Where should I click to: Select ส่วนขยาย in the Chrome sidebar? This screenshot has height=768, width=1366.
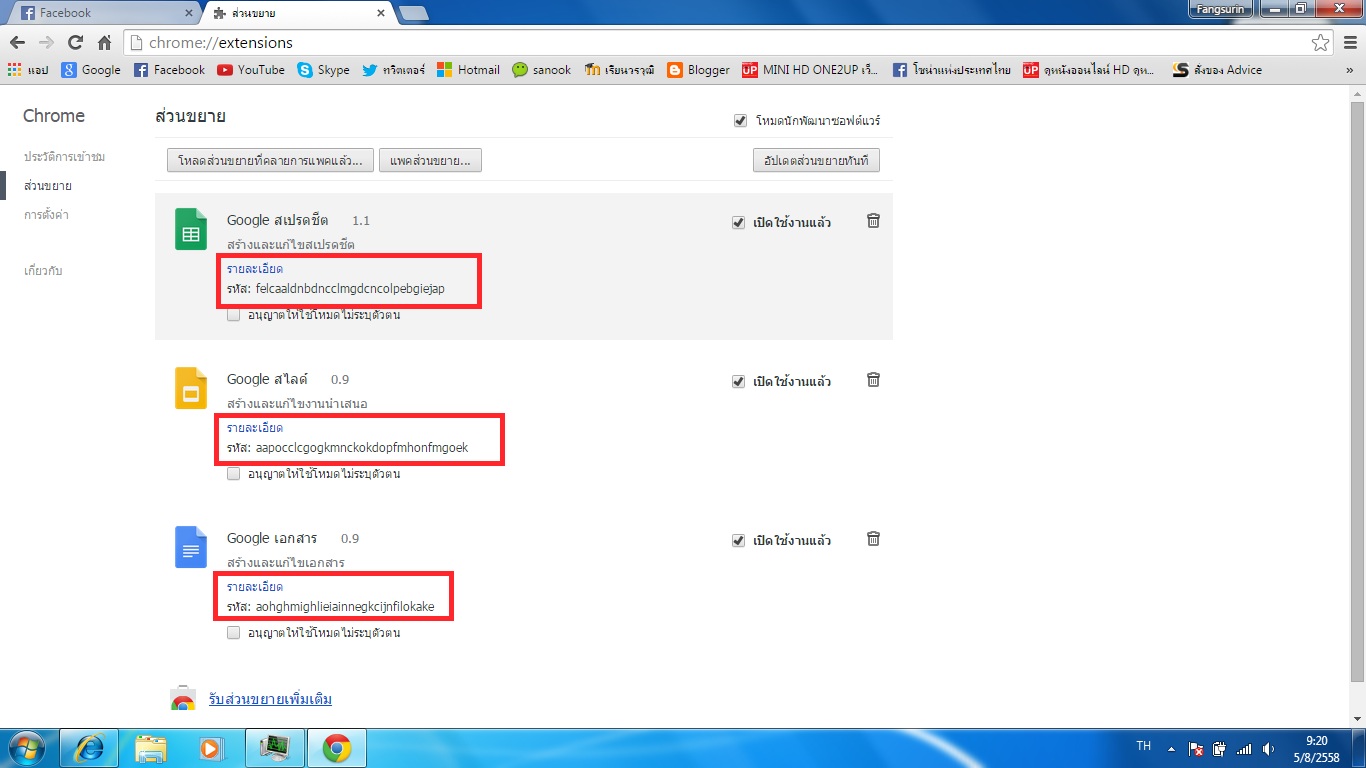[48, 186]
